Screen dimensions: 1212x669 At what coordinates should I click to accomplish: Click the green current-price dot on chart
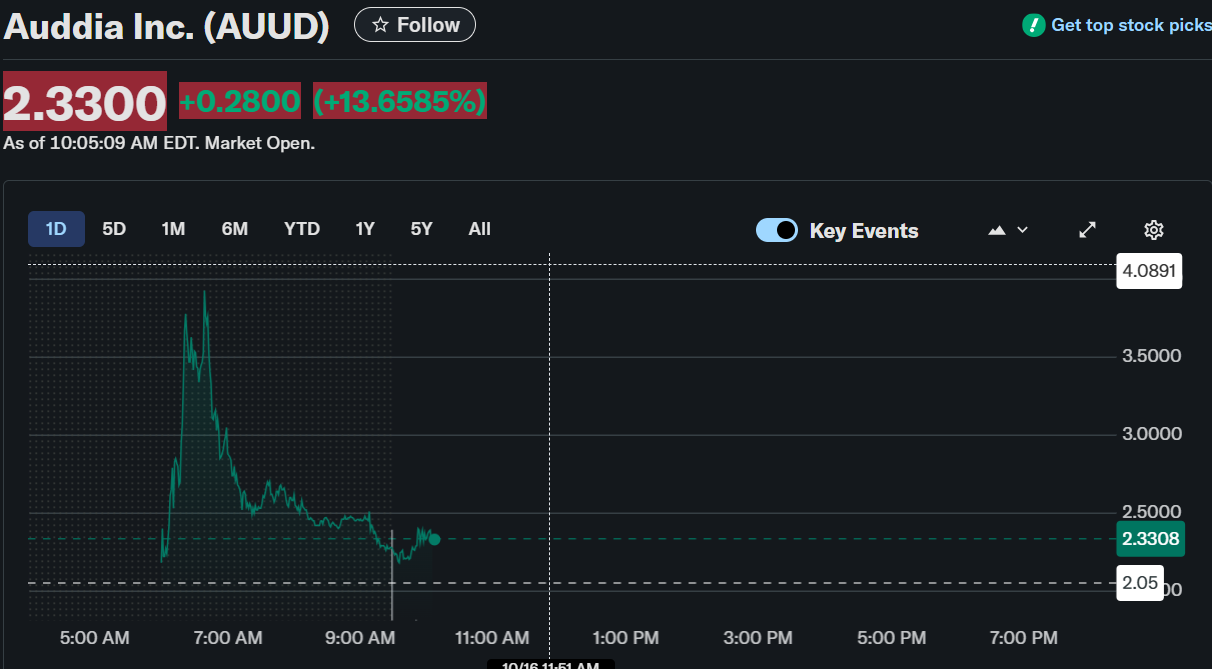pos(434,539)
